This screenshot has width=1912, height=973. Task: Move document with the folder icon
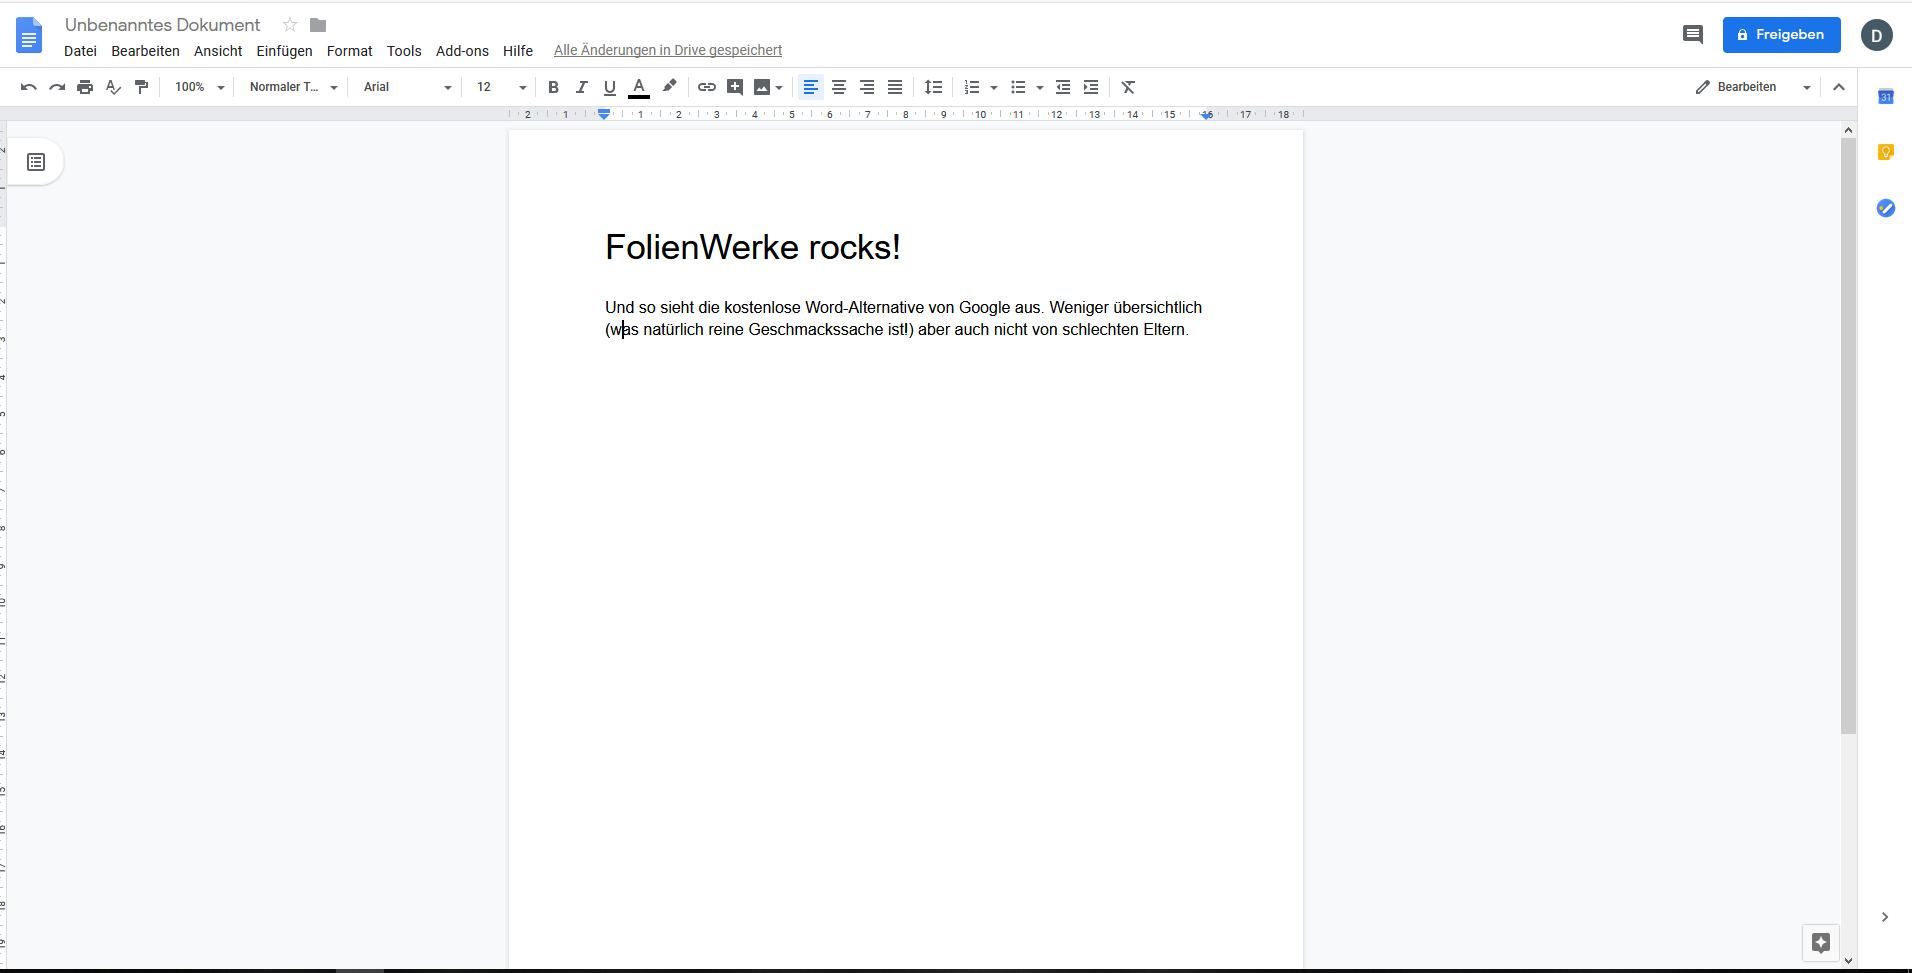(318, 25)
